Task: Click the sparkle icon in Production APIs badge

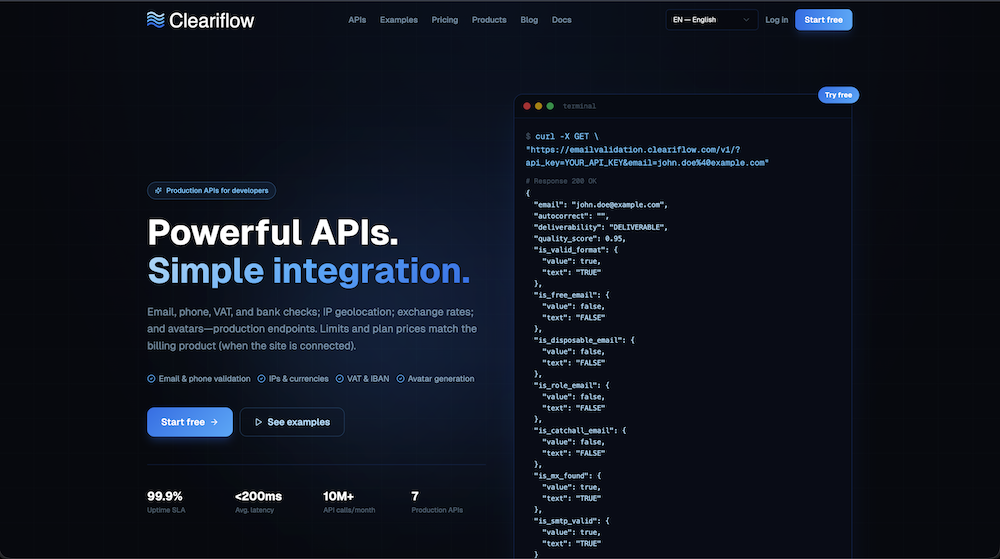Action: pos(158,191)
